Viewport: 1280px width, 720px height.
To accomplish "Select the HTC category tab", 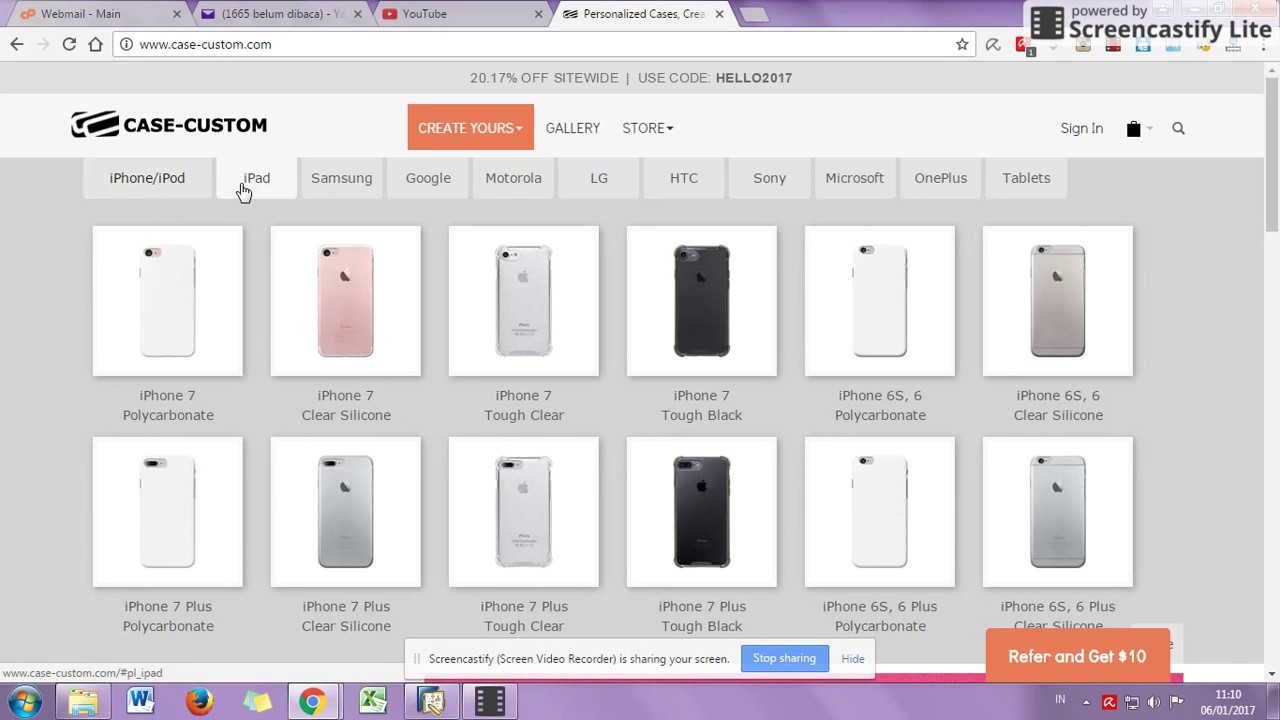I will (x=684, y=178).
